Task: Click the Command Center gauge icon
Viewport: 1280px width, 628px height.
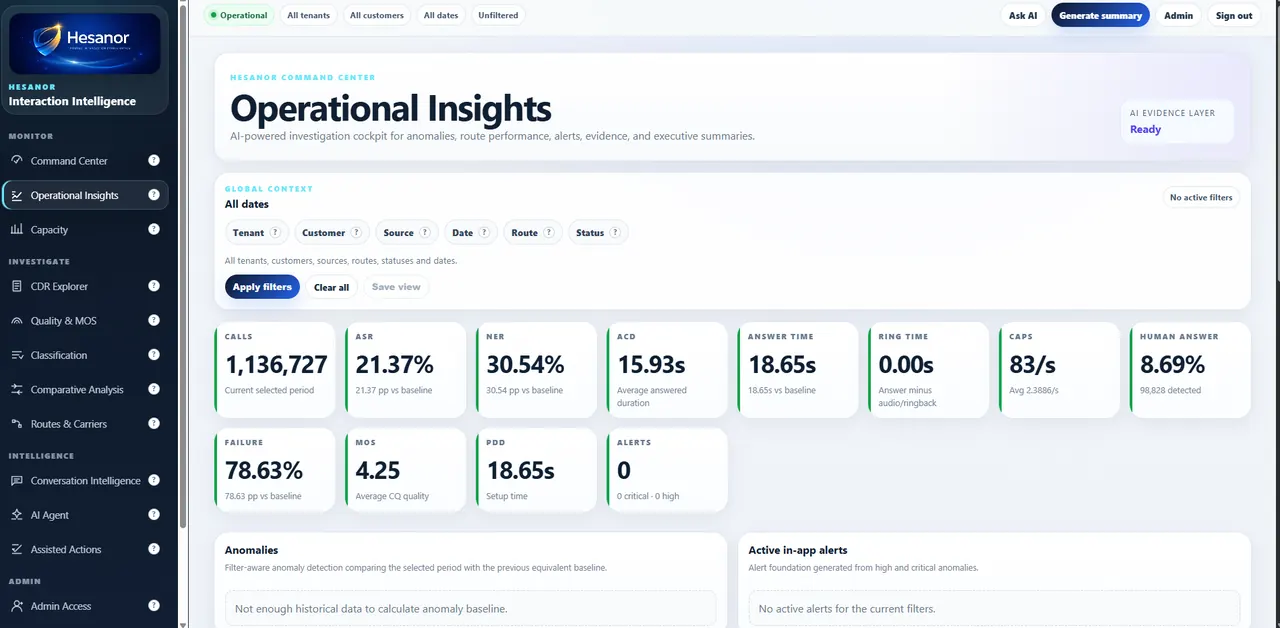Action: pos(17,160)
